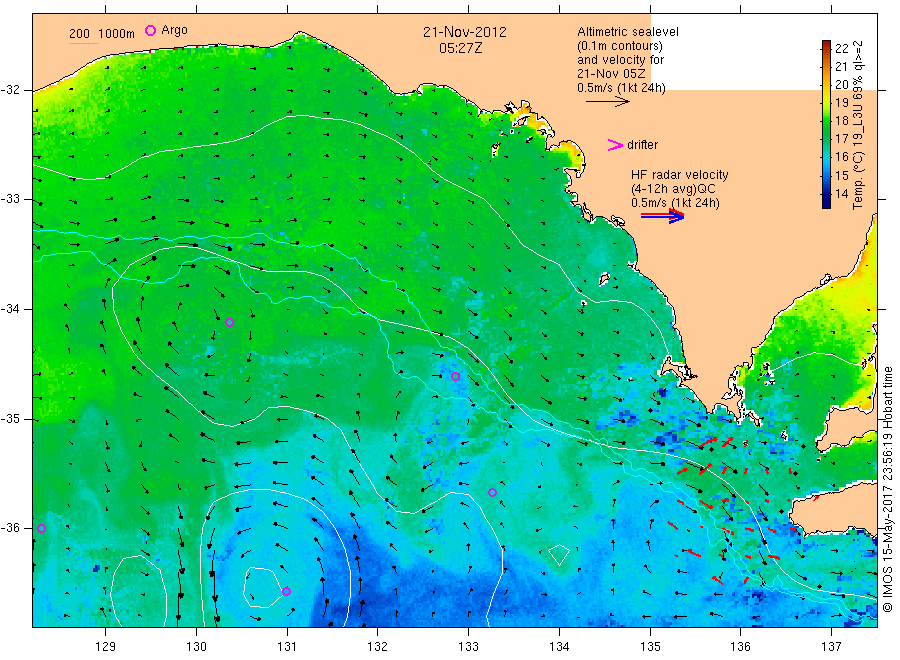This screenshot has height=660, width=900.
Task: Select the Argo float marker near 132.9E, 34.6S
Action: (x=456, y=376)
